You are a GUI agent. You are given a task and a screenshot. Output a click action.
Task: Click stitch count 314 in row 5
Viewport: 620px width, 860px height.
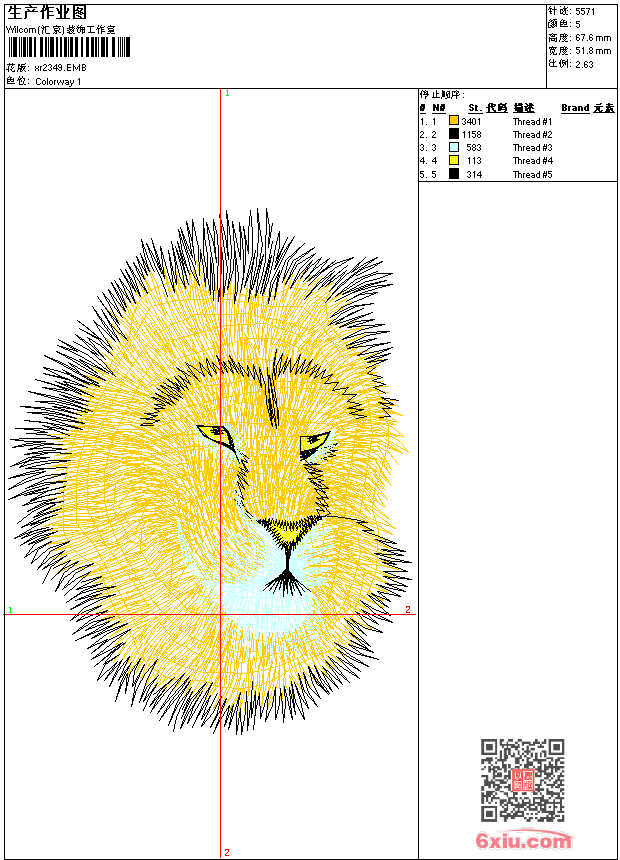tap(474, 175)
